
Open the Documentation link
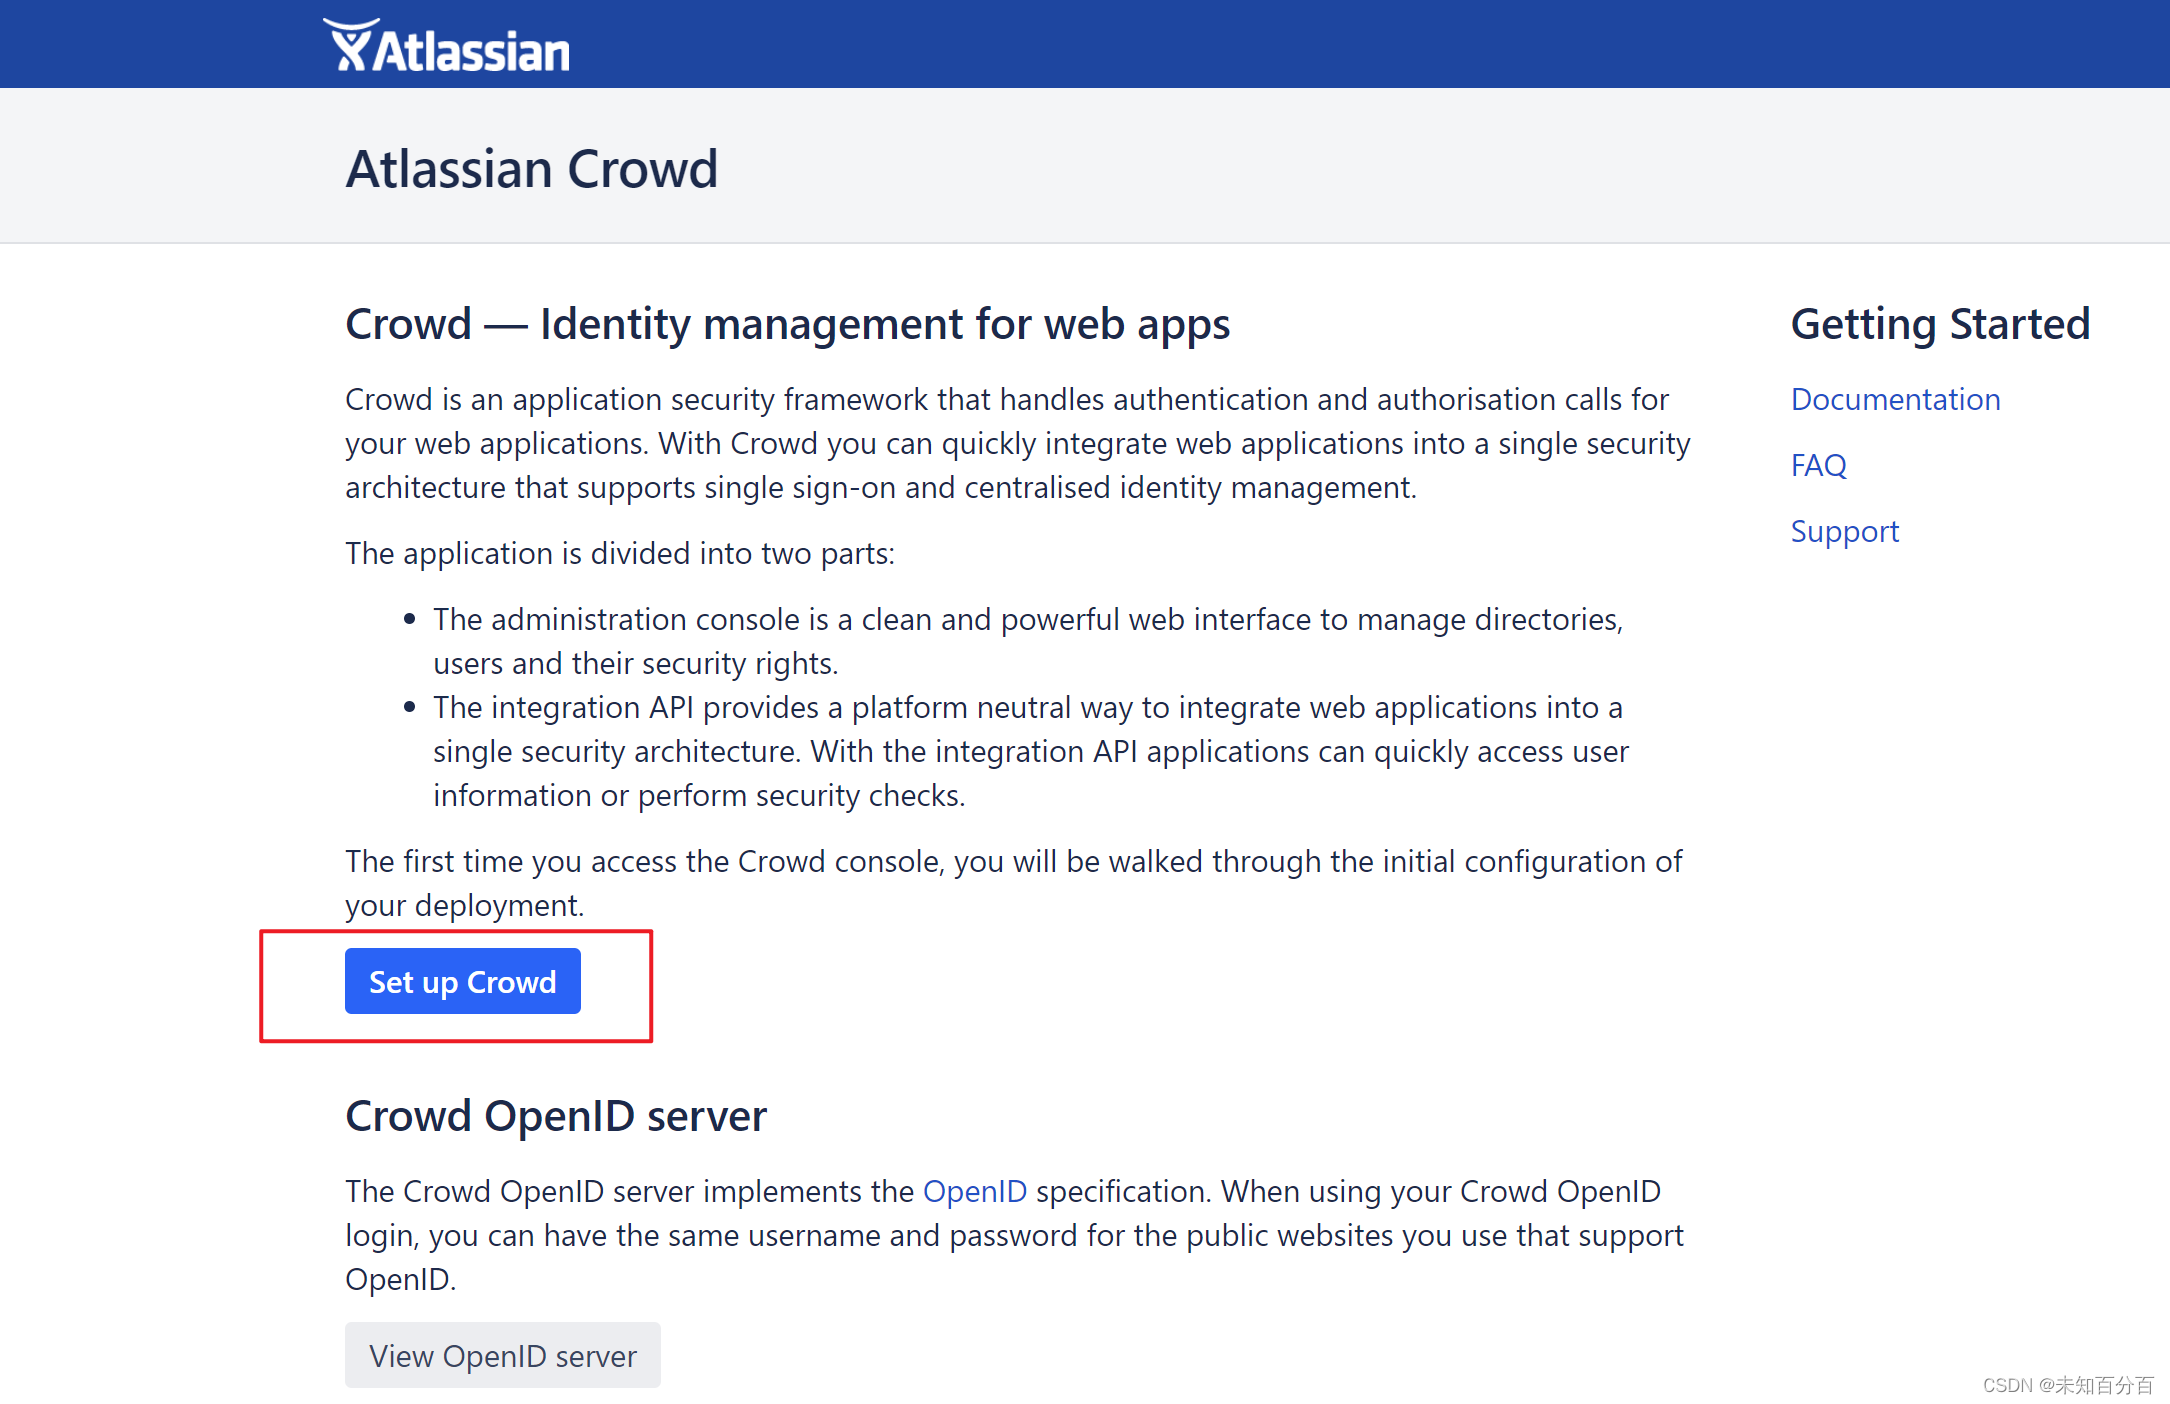tap(1895, 399)
